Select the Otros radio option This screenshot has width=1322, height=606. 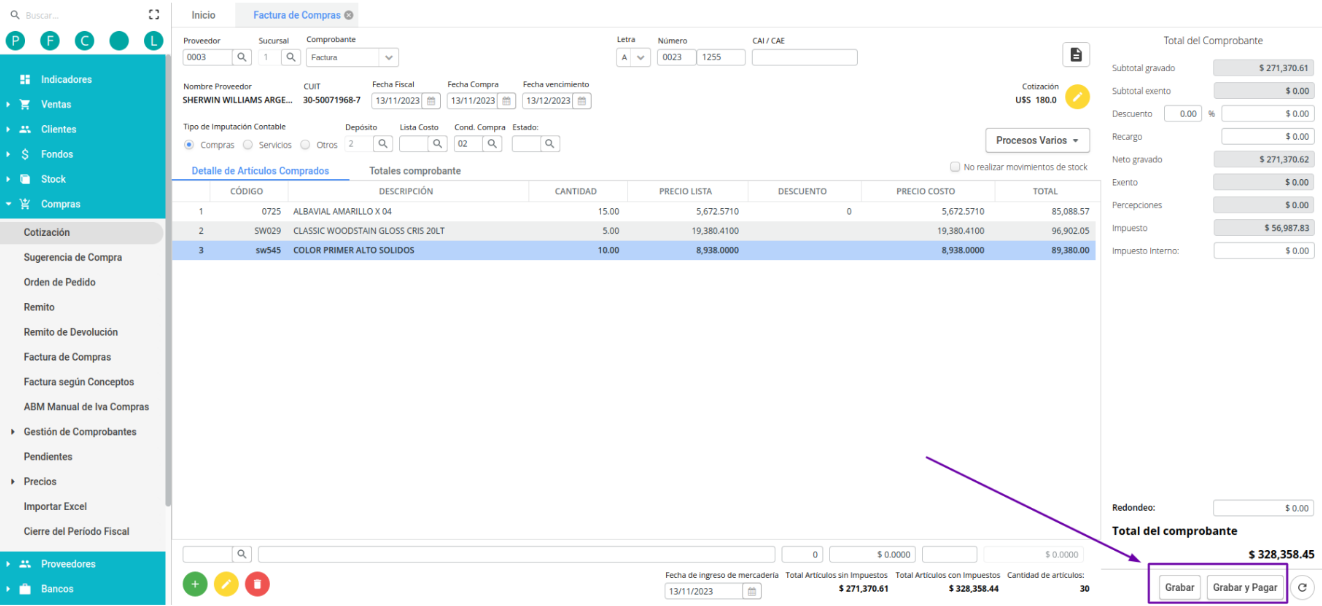click(x=306, y=145)
